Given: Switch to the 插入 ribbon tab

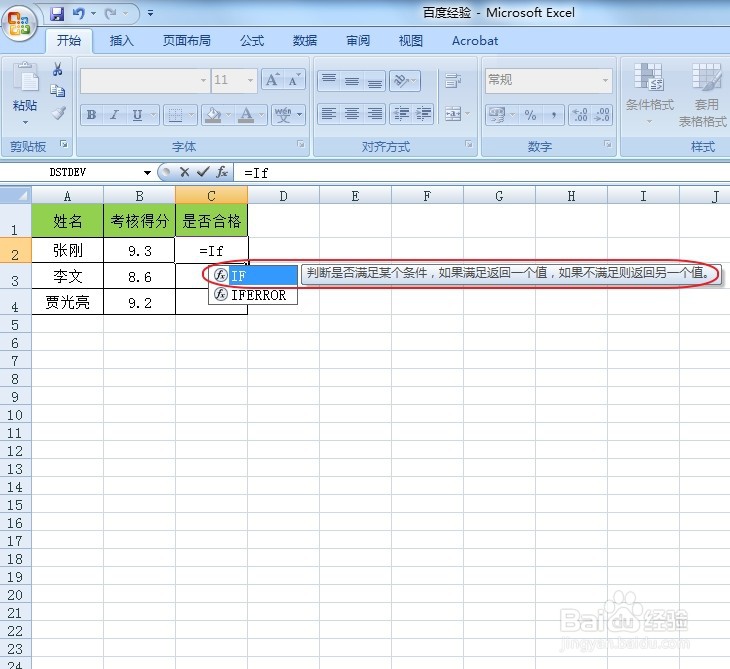Looking at the screenshot, I should (x=122, y=41).
